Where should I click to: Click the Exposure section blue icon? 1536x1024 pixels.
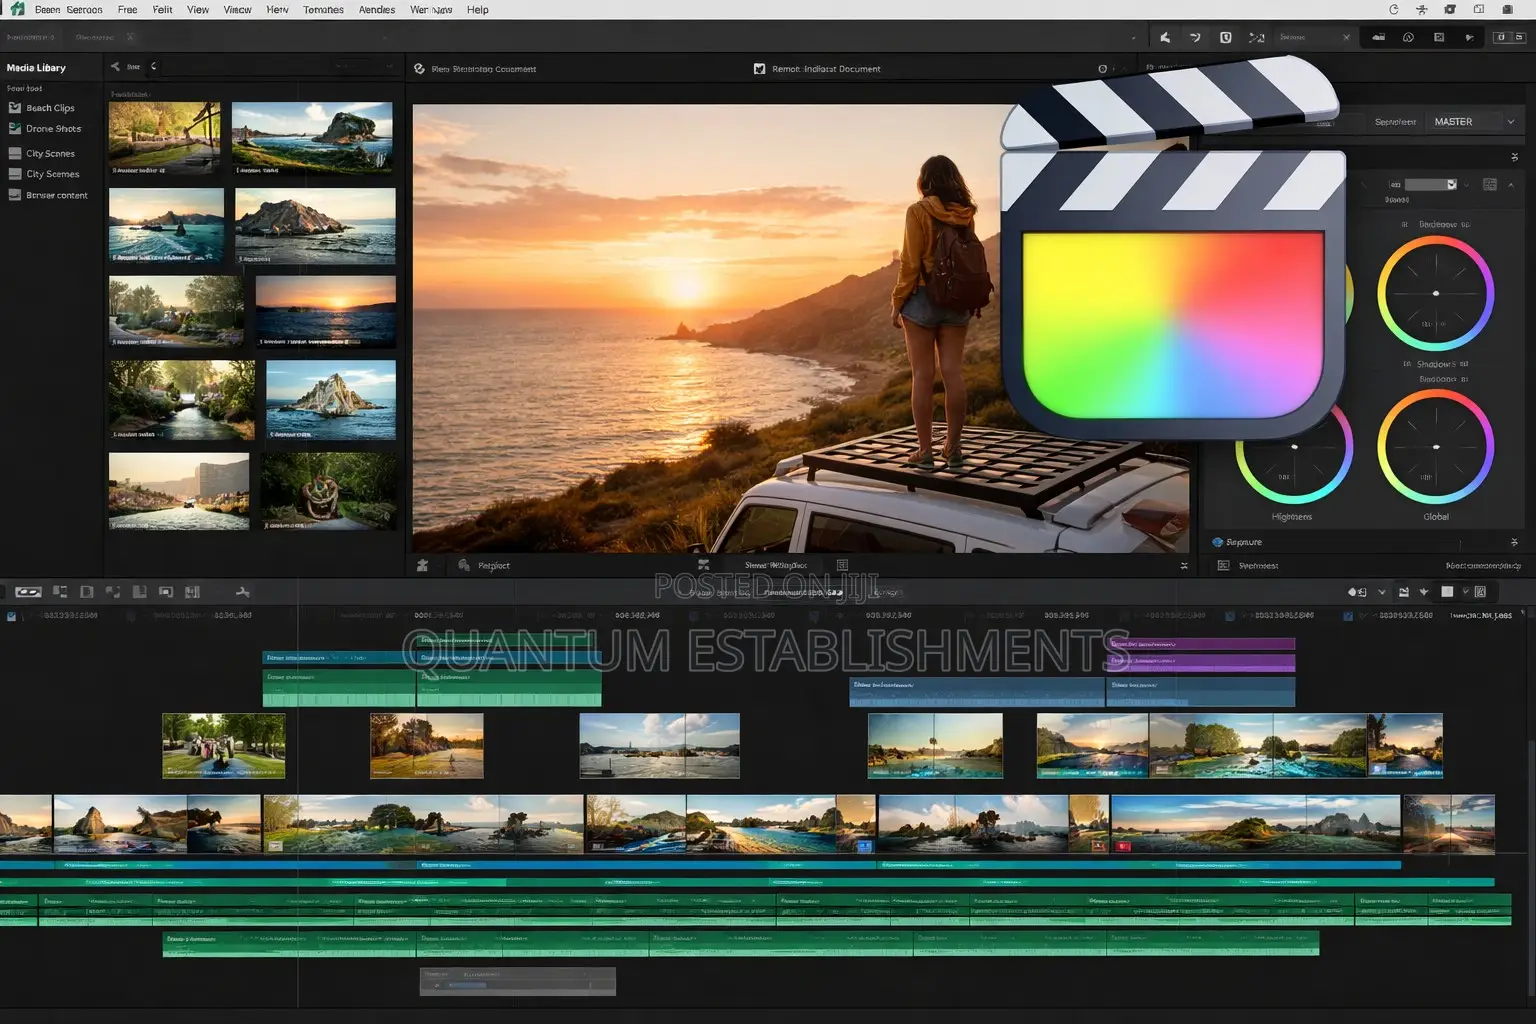tap(1218, 542)
